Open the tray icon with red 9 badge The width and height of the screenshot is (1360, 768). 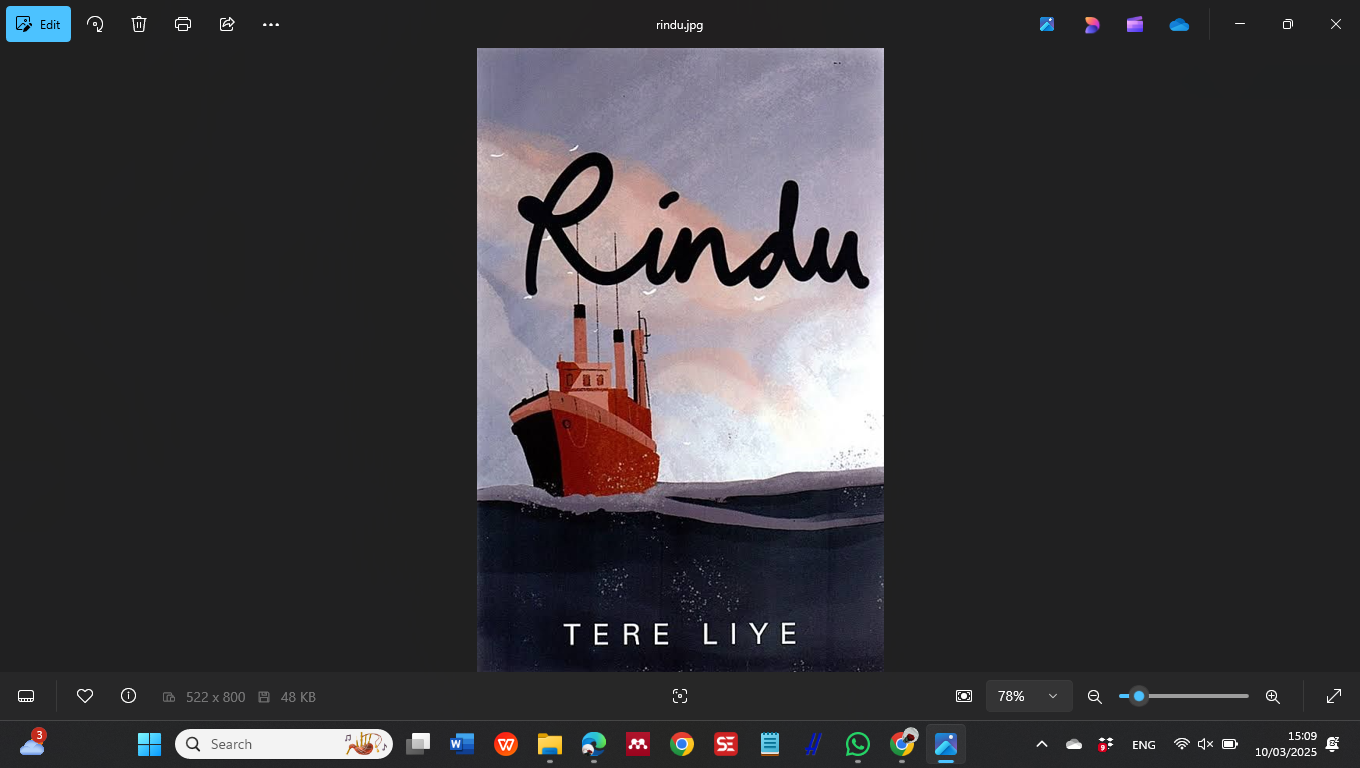coord(1105,744)
